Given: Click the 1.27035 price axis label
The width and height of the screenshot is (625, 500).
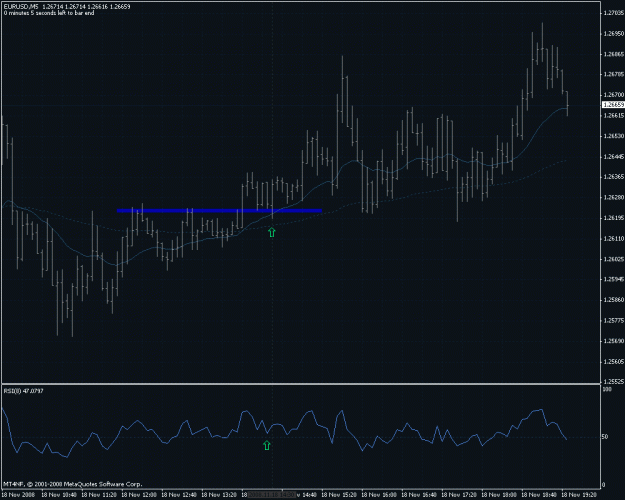Looking at the screenshot, I should pyautogui.click(x=614, y=13).
